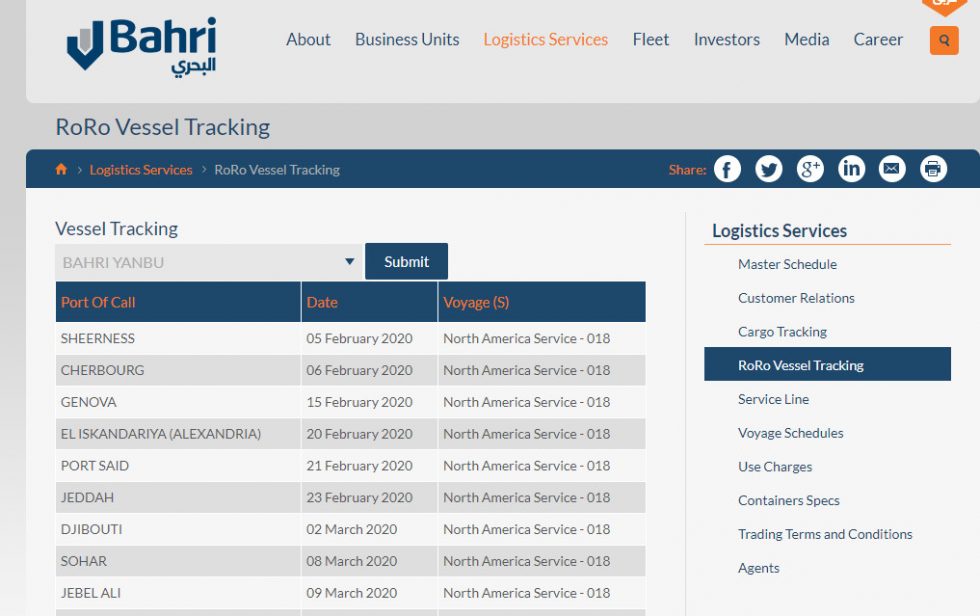Click the GENOVA port cell
This screenshot has height=616, width=980.
(178, 402)
